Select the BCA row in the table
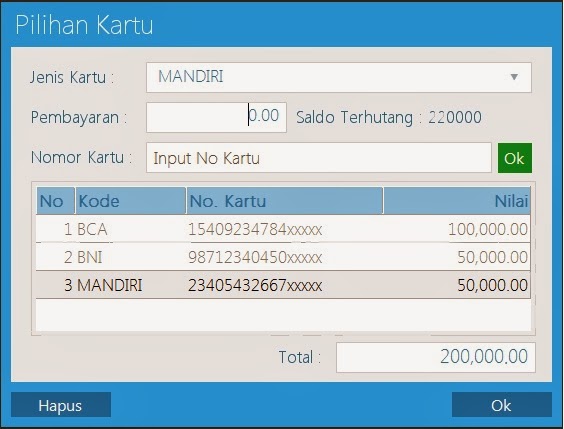Image resolution: width=564 pixels, height=429 pixels. point(283,229)
